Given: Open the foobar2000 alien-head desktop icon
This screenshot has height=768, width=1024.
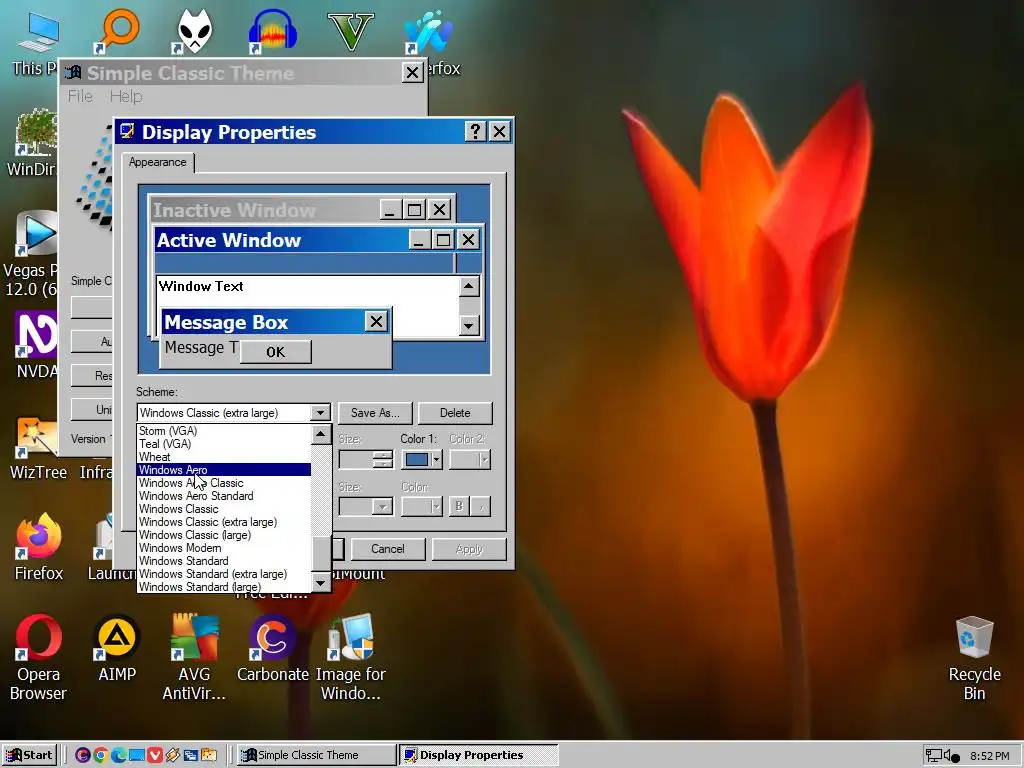Looking at the screenshot, I should pos(195,31).
